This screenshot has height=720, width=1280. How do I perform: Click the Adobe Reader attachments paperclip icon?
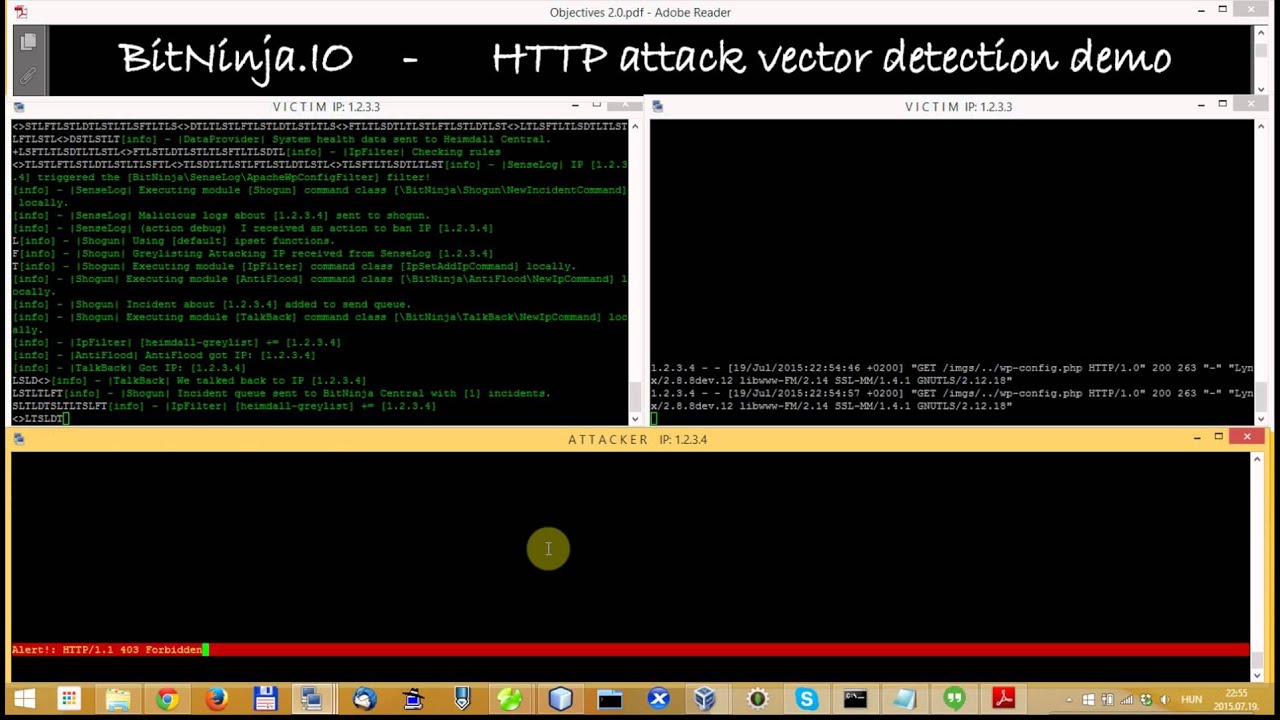(x=28, y=75)
